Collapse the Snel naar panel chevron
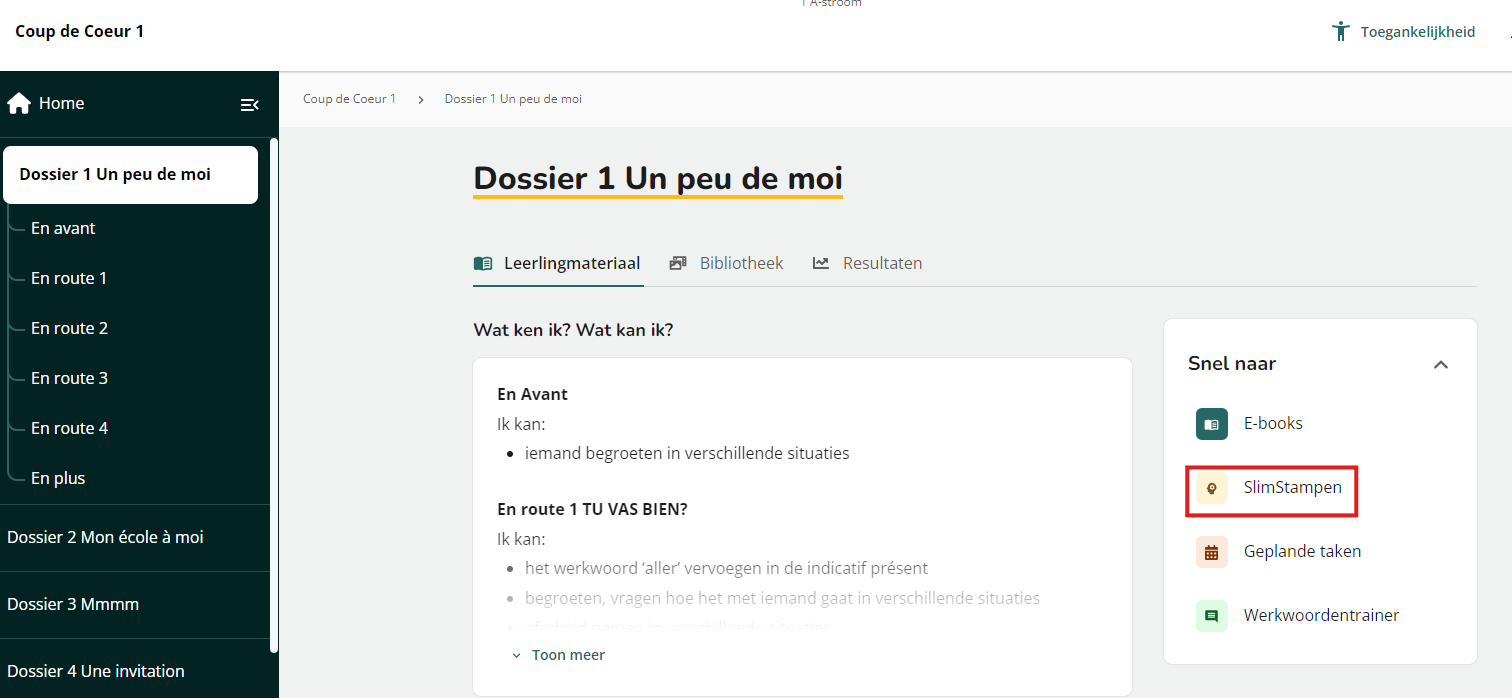 pyautogui.click(x=1441, y=364)
